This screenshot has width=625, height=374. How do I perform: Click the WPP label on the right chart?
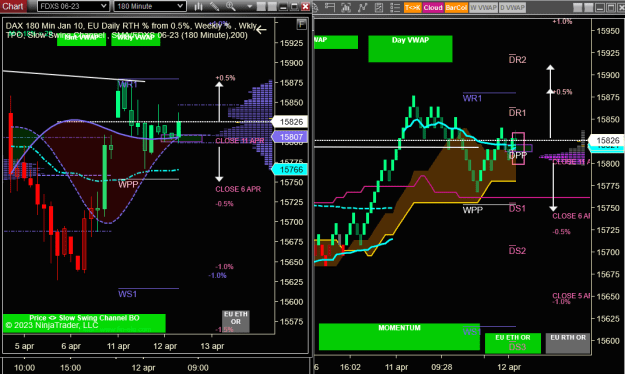[x=473, y=210]
